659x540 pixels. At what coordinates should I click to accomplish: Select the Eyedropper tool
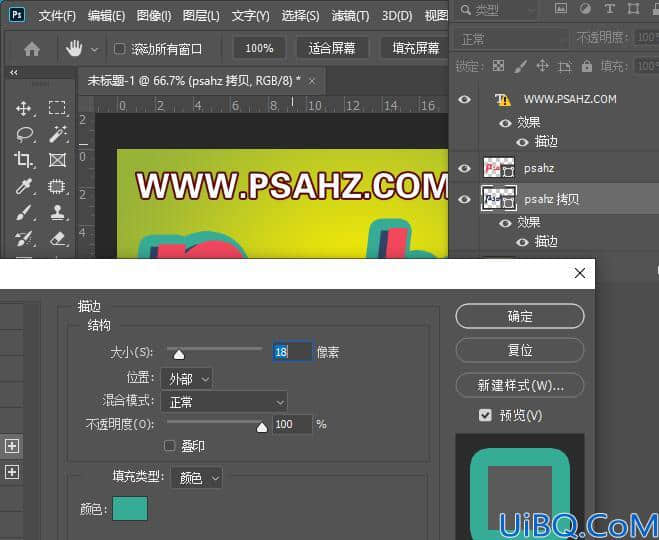coord(24,187)
